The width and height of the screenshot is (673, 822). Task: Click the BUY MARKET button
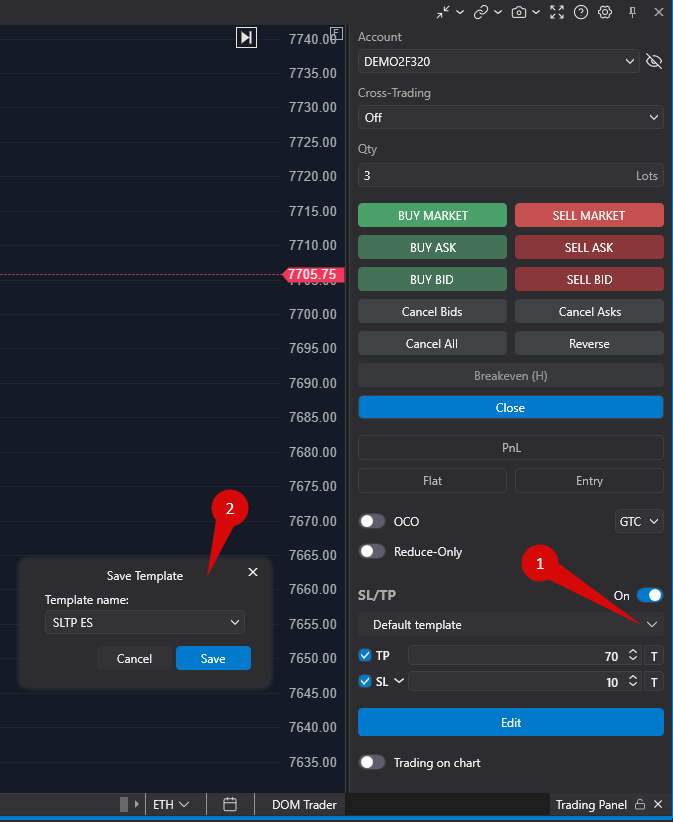[432, 215]
